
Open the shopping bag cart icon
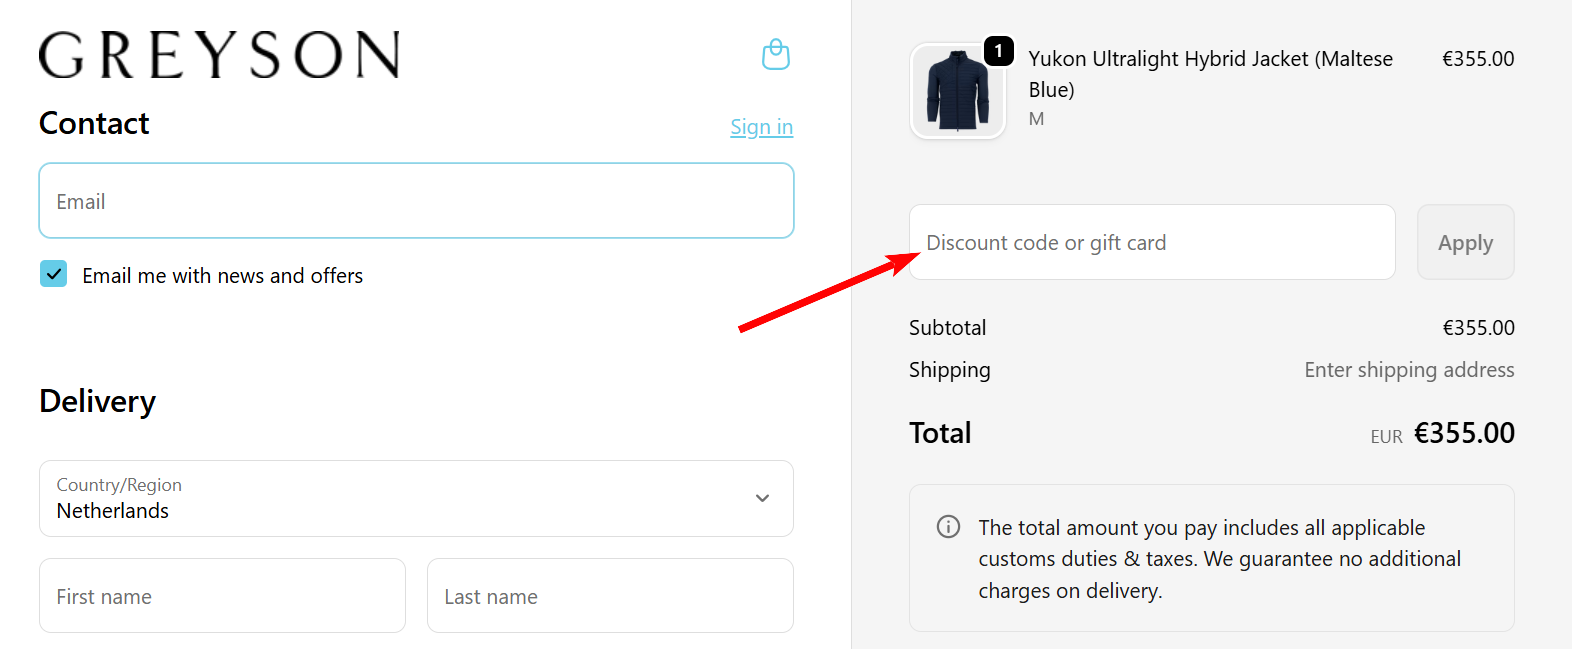click(x=775, y=54)
